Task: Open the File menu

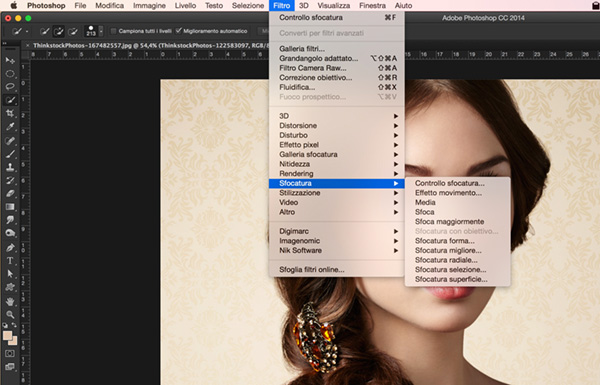Action: pos(80,6)
